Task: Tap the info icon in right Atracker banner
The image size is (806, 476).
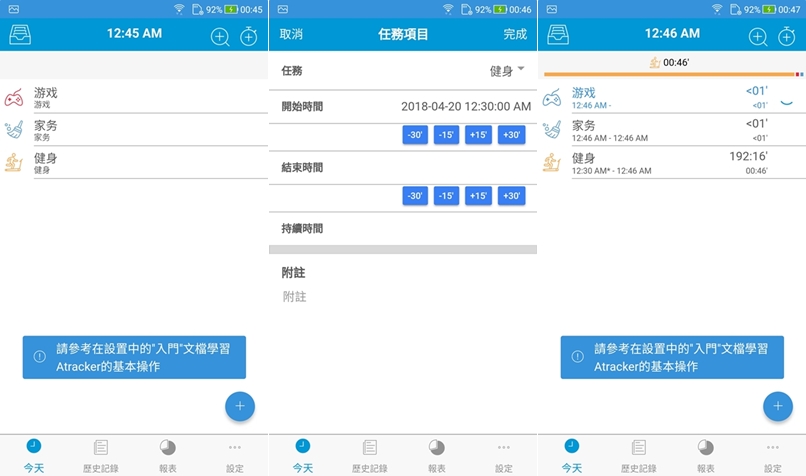Action: [578, 356]
